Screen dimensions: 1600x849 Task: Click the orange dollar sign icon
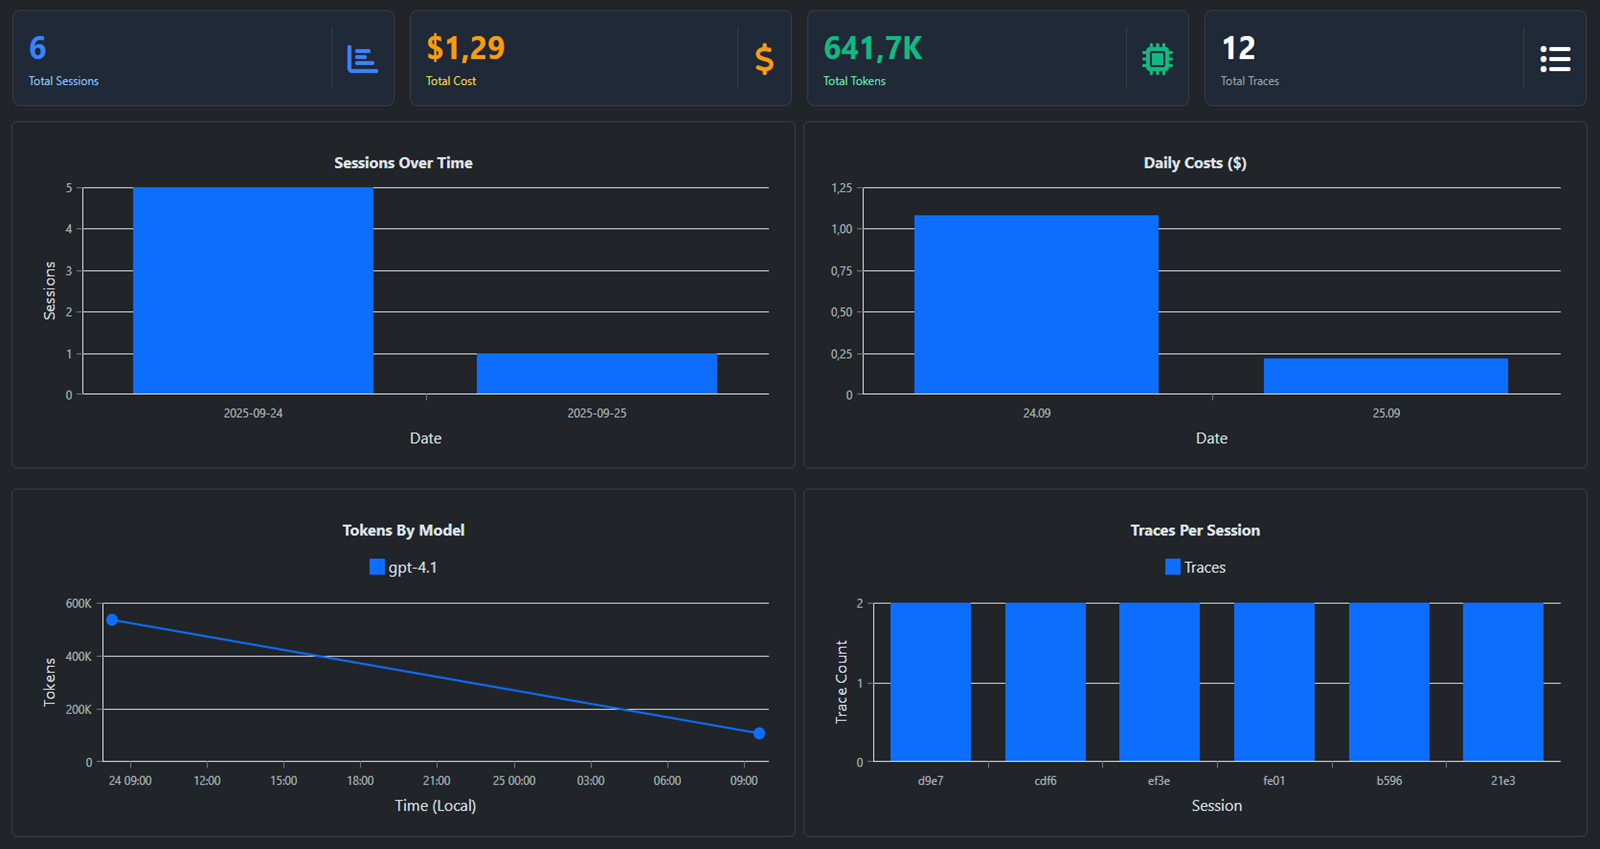coord(764,60)
